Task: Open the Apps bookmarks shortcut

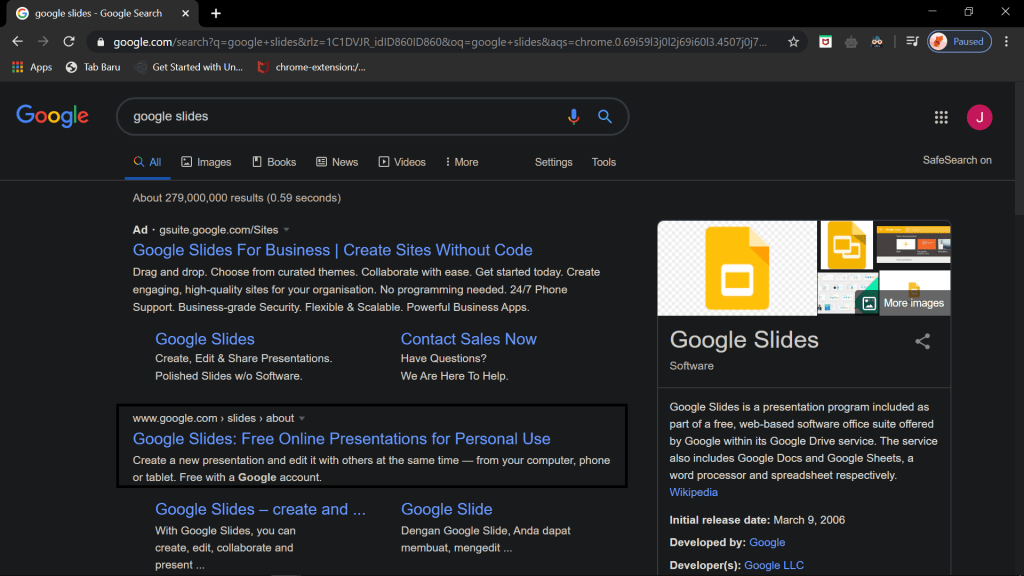Action: (32, 67)
